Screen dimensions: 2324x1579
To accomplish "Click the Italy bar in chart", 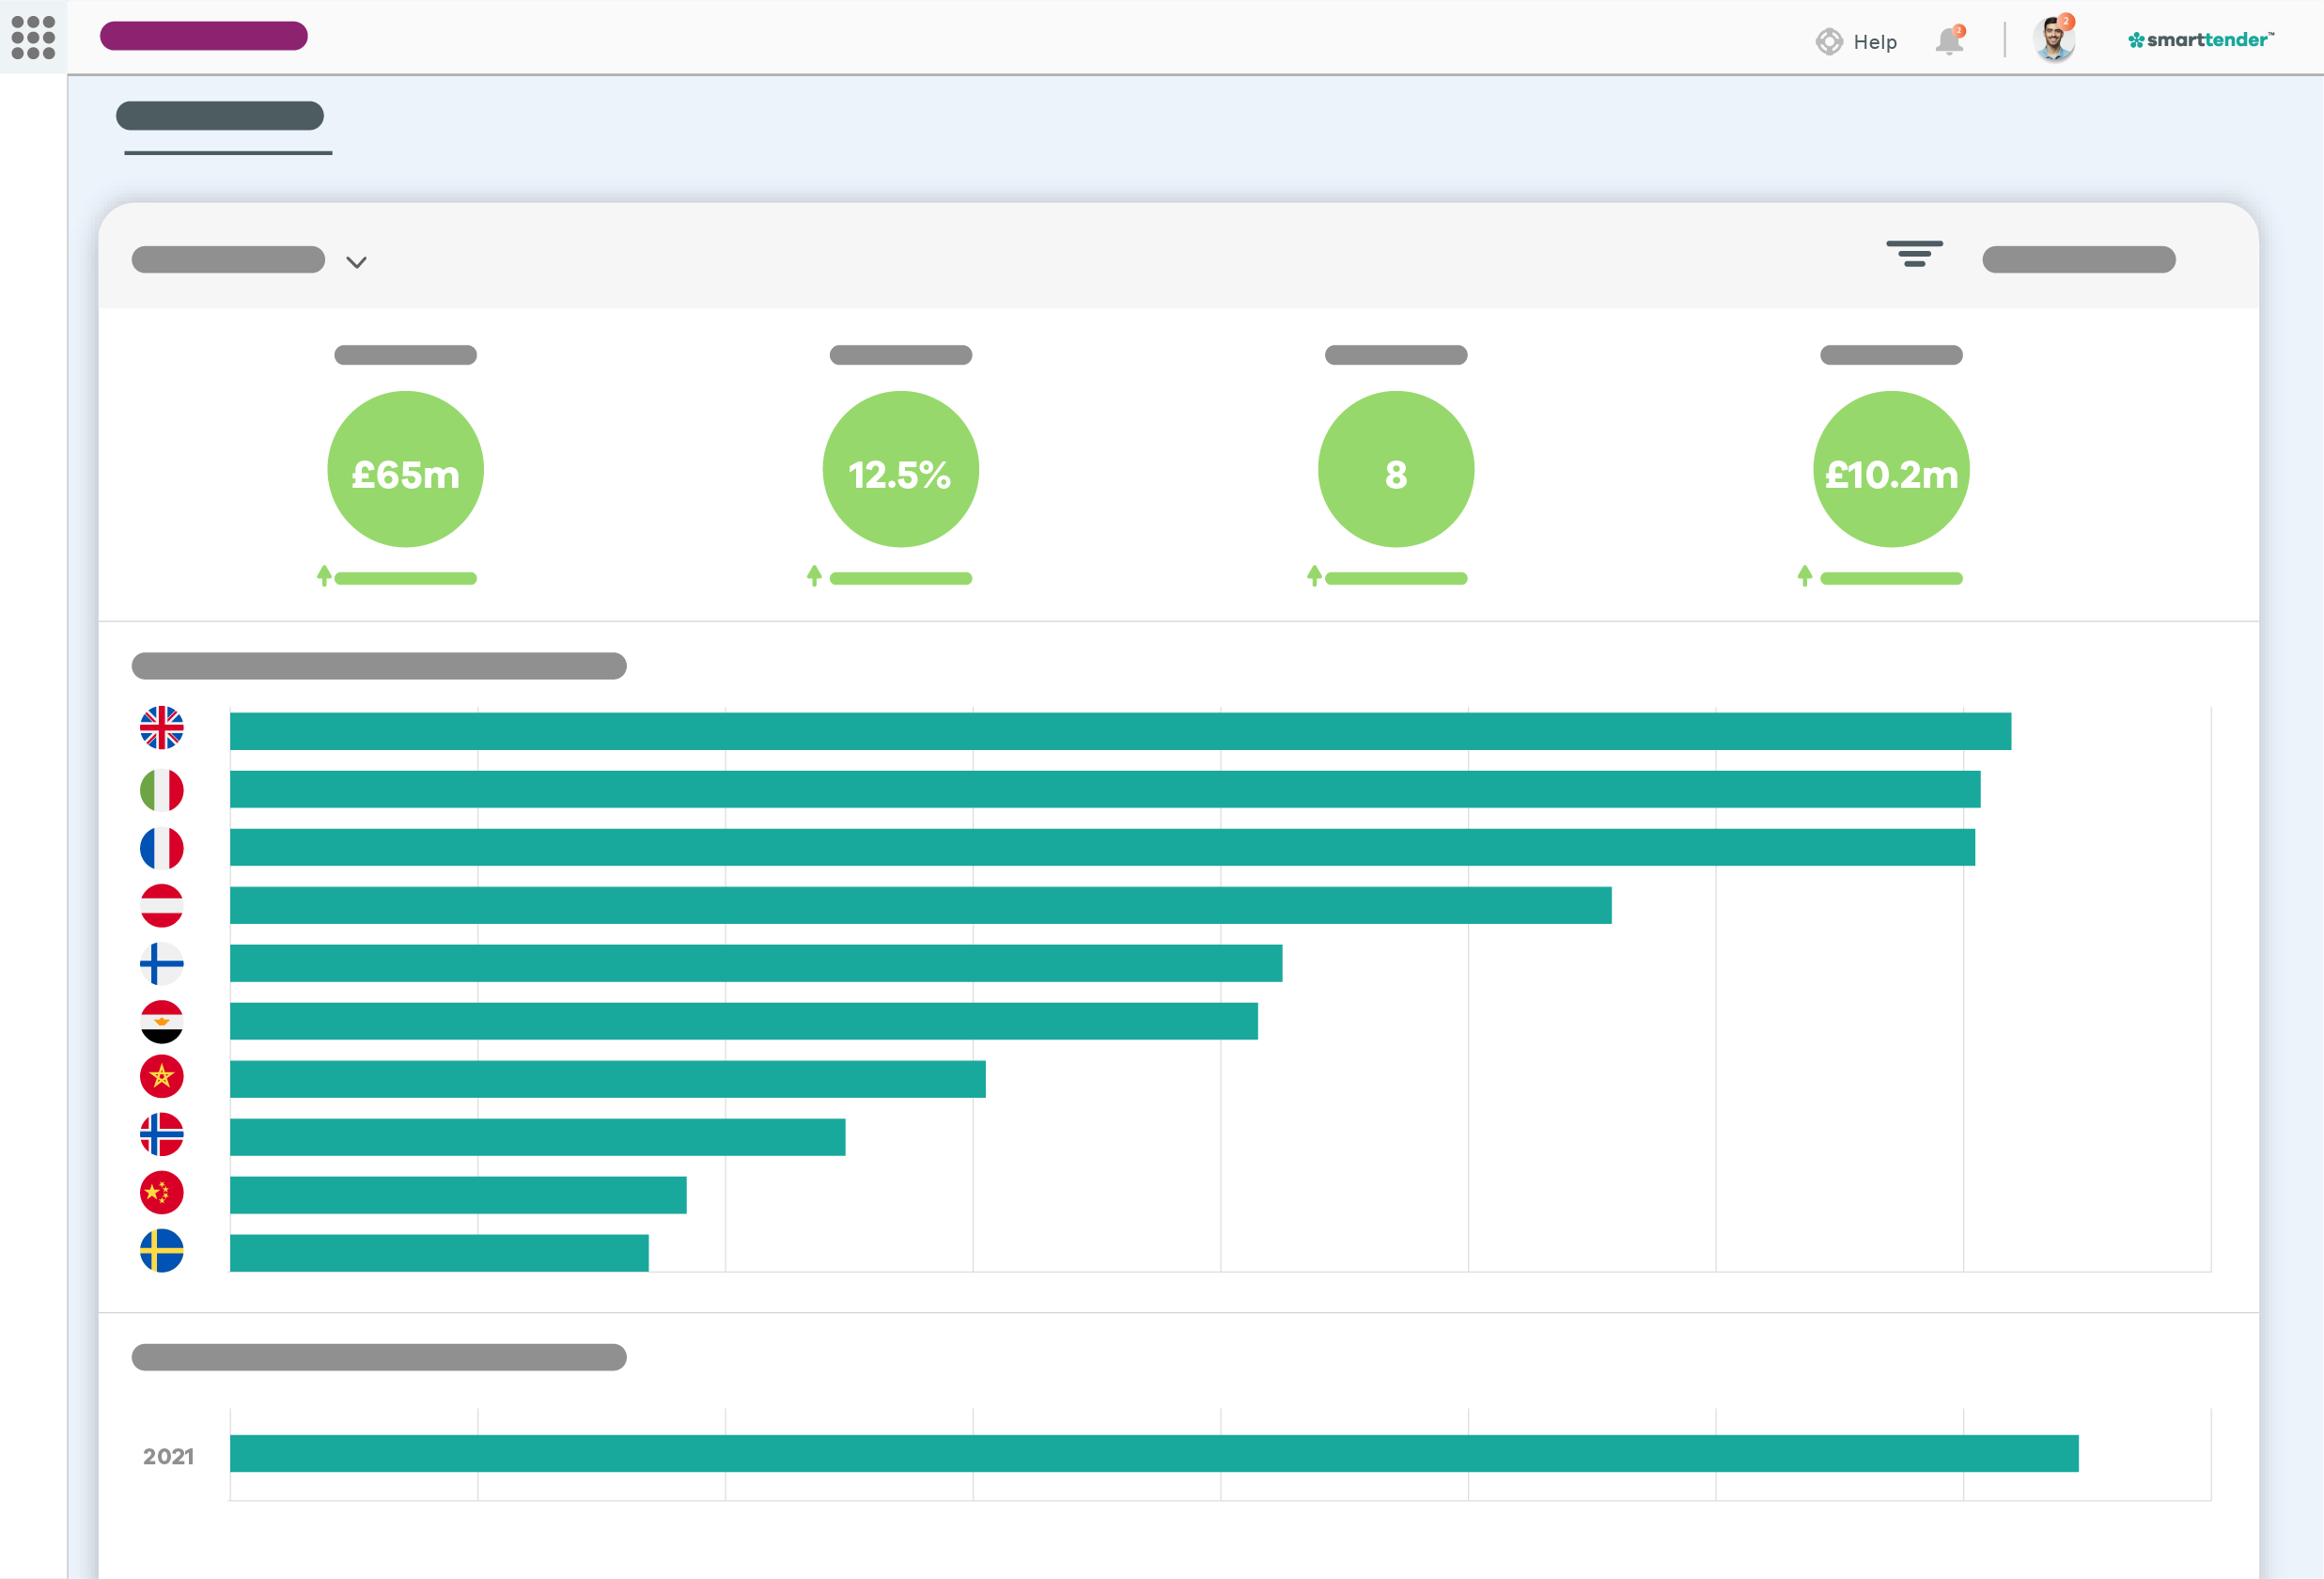I will tap(1105, 789).
